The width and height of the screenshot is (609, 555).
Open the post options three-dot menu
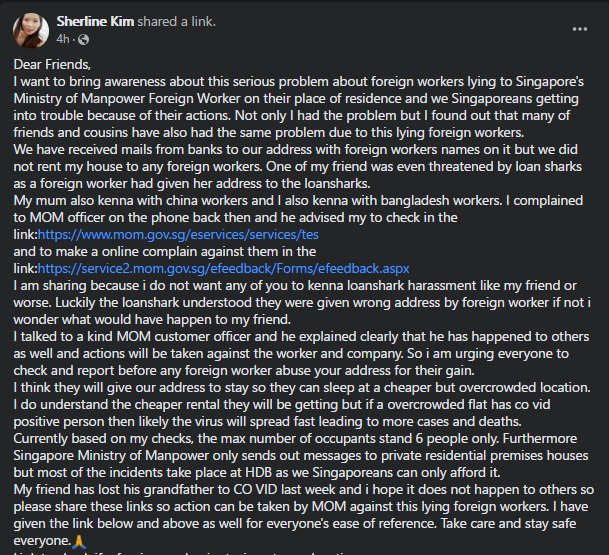click(x=579, y=29)
